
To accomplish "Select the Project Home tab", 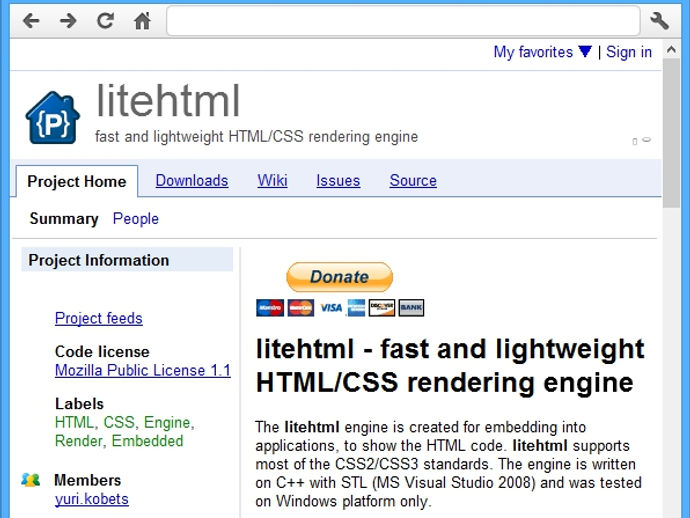I will click(x=77, y=181).
